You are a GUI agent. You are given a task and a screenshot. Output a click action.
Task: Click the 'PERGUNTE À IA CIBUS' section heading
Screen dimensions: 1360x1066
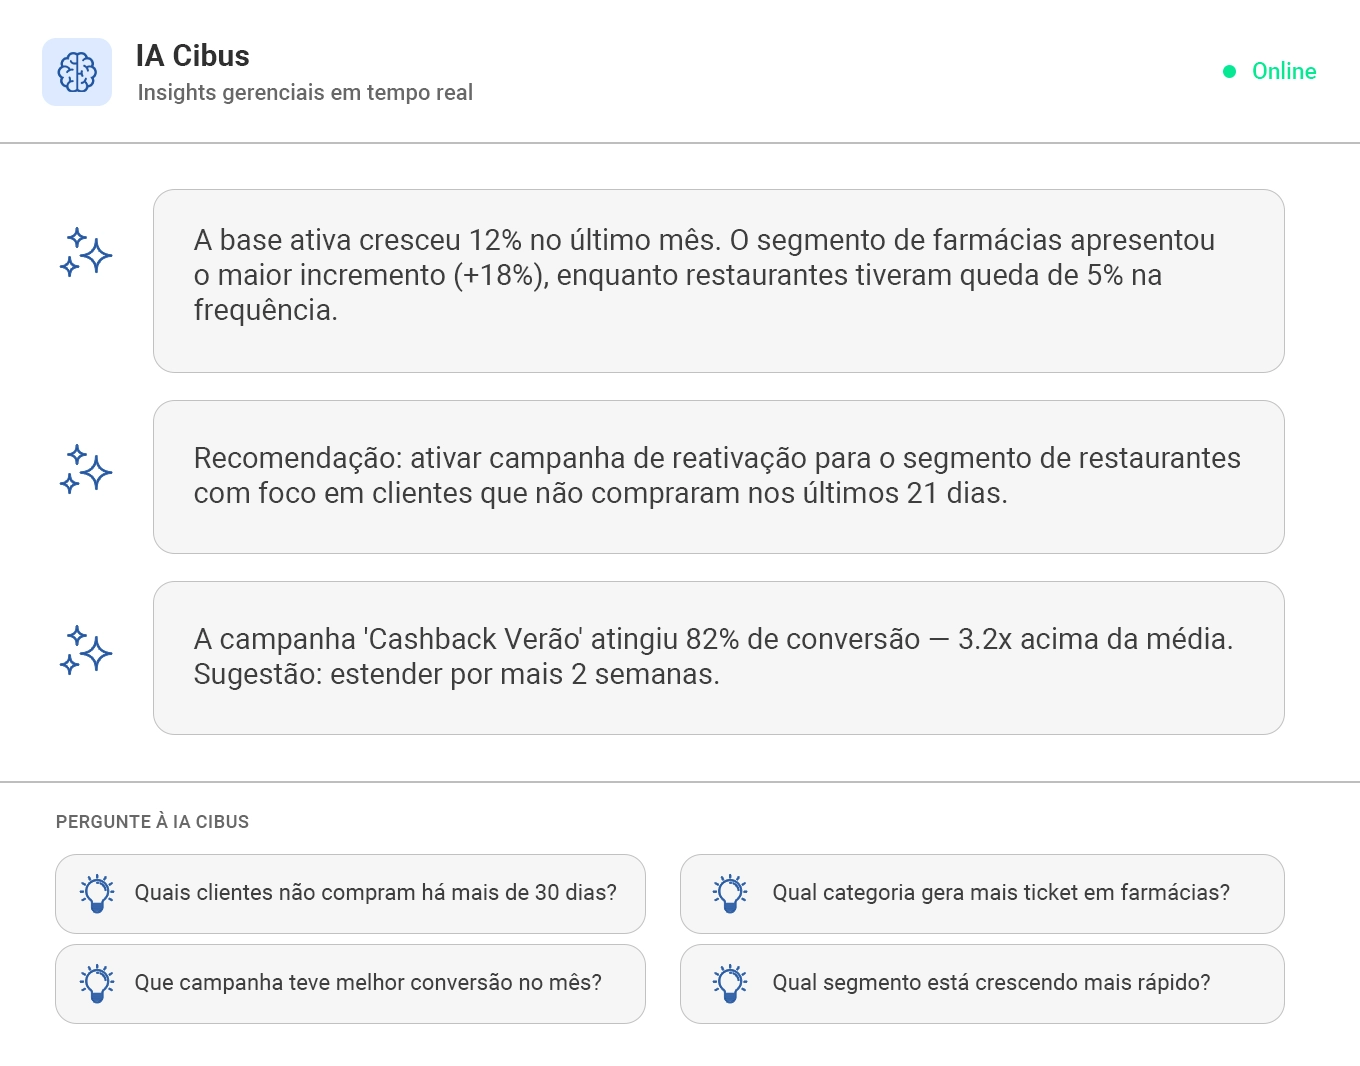(152, 822)
